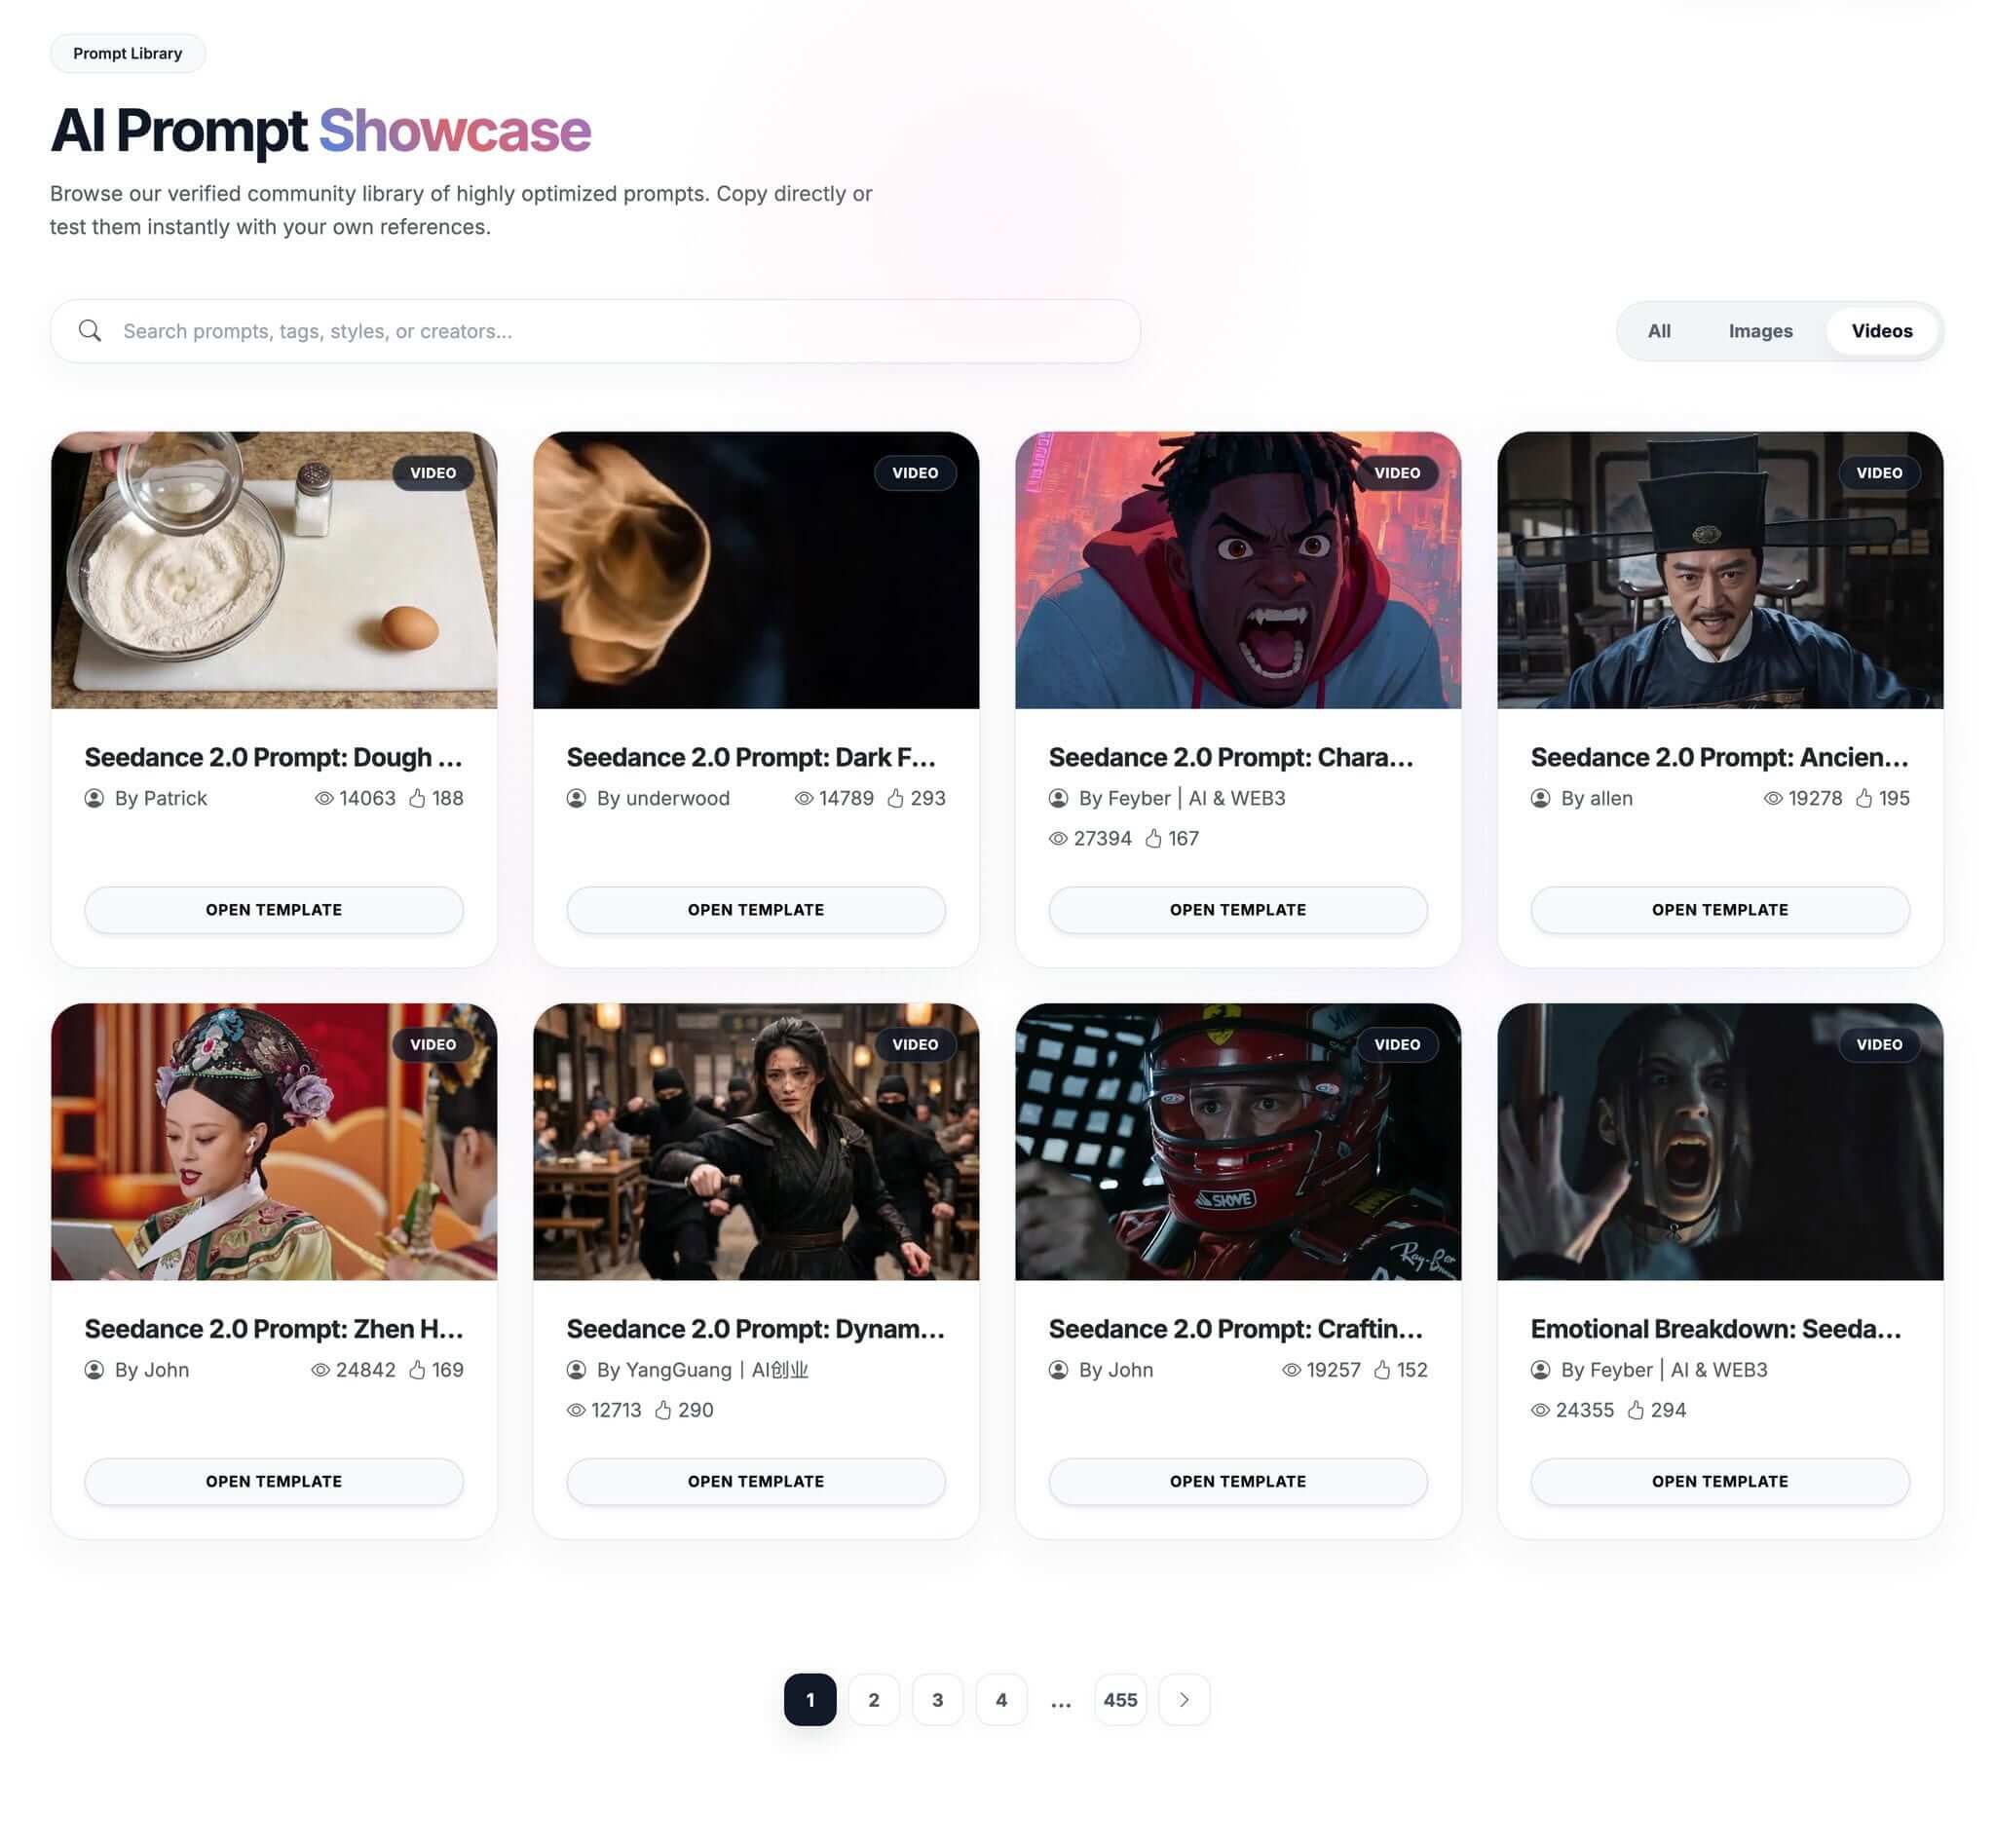Open template for the Ancien... prompt
The image size is (1995, 1848).
1720,910
